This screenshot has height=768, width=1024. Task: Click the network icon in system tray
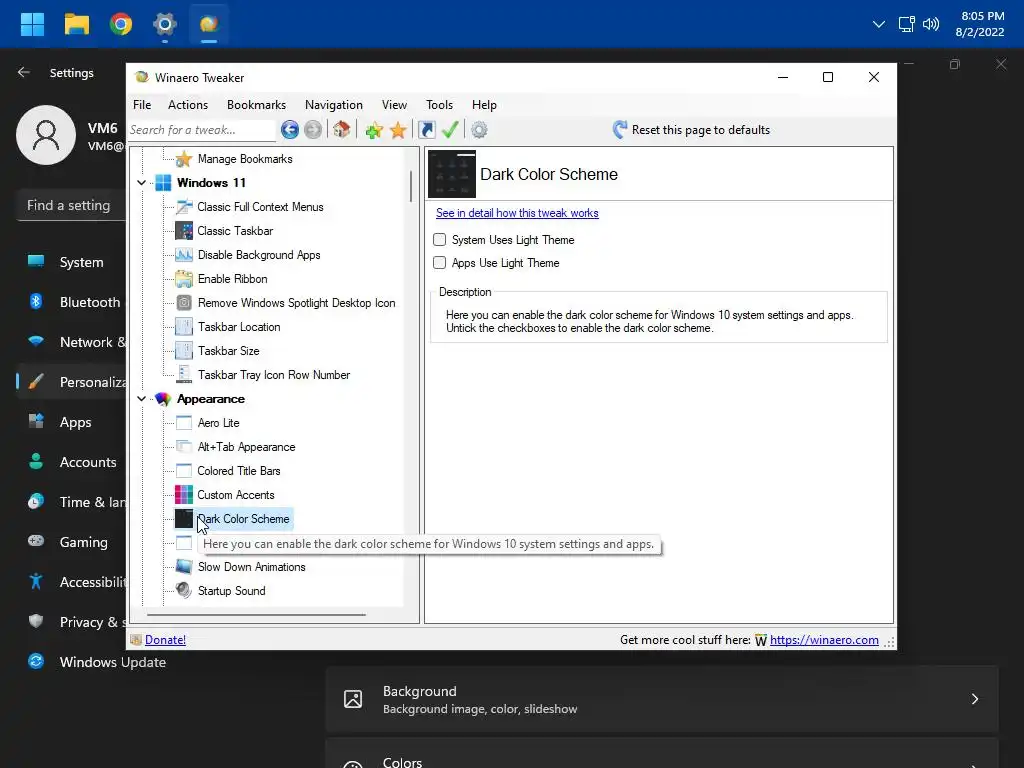click(906, 24)
